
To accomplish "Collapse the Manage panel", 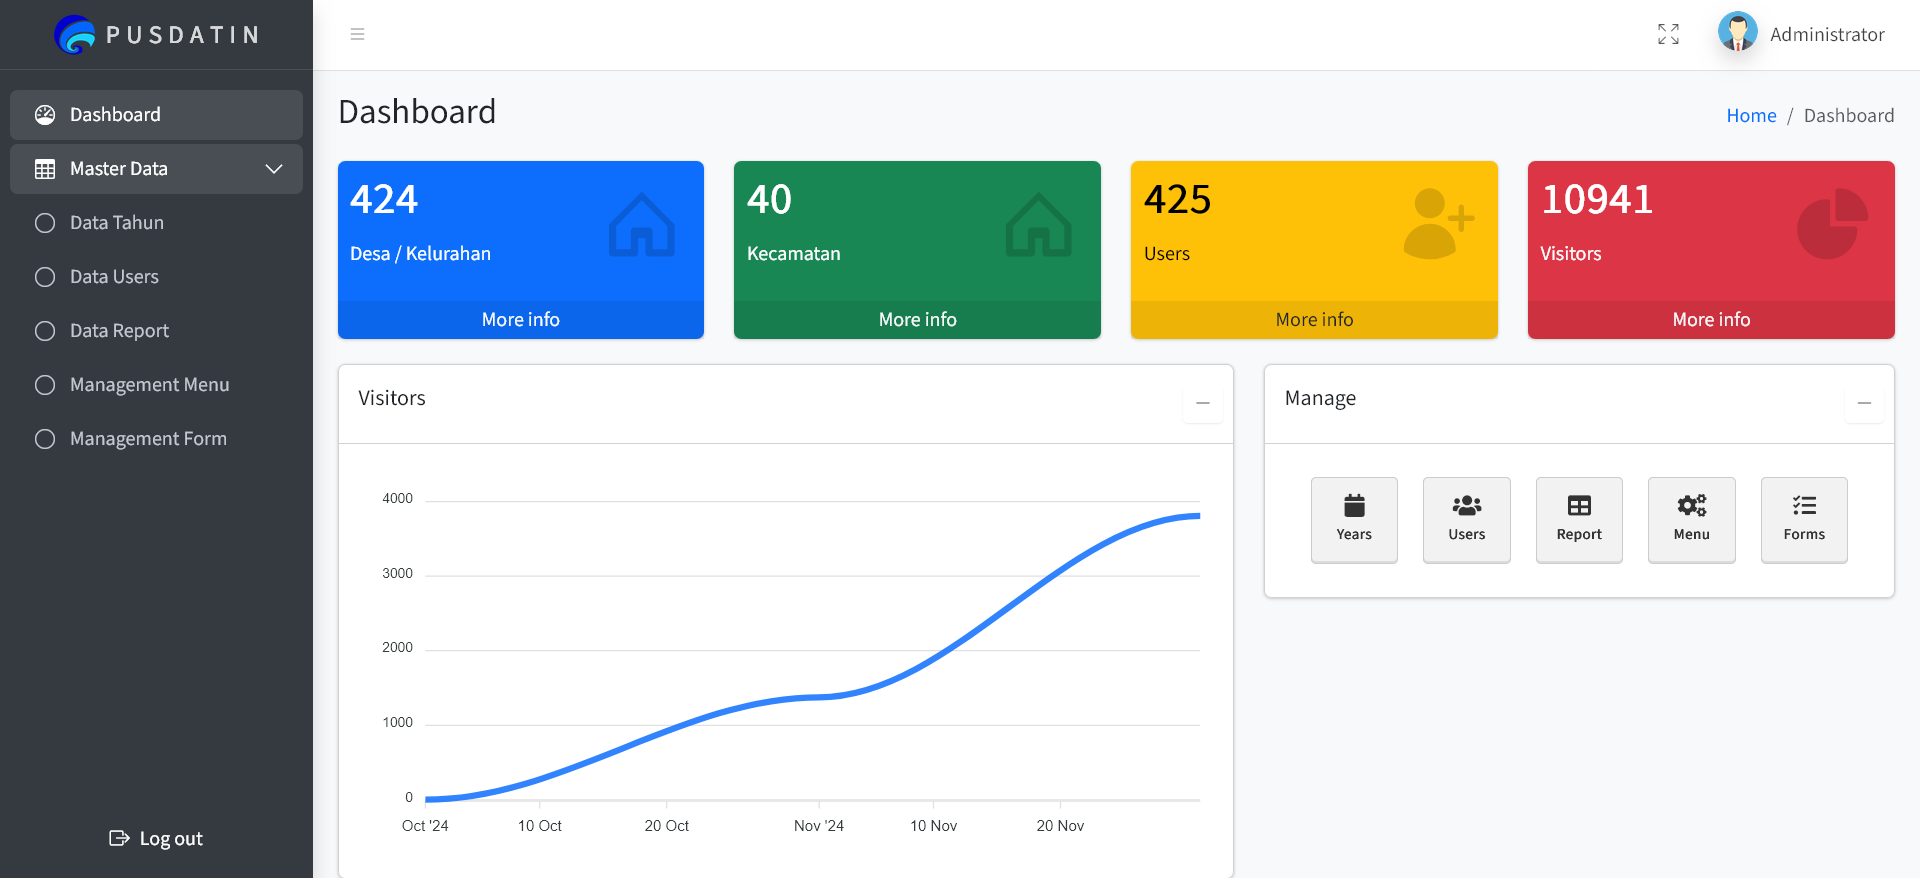I will coord(1864,403).
